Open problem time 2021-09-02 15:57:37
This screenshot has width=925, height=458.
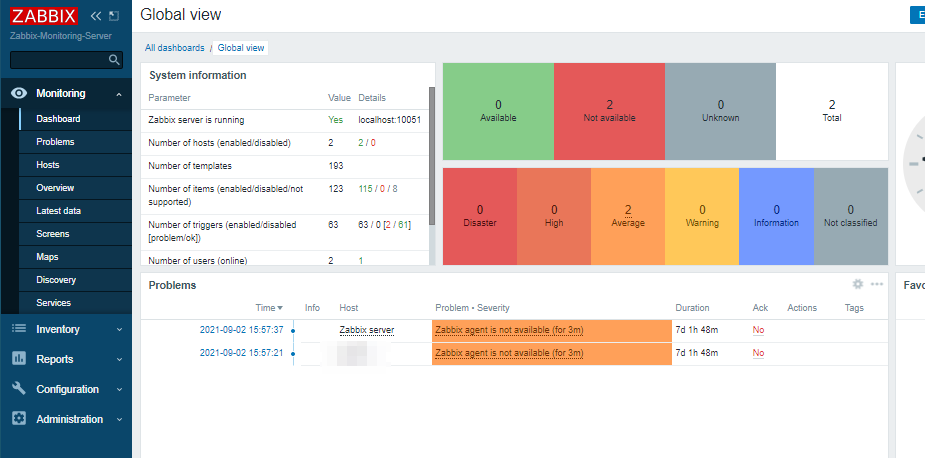tap(242, 330)
